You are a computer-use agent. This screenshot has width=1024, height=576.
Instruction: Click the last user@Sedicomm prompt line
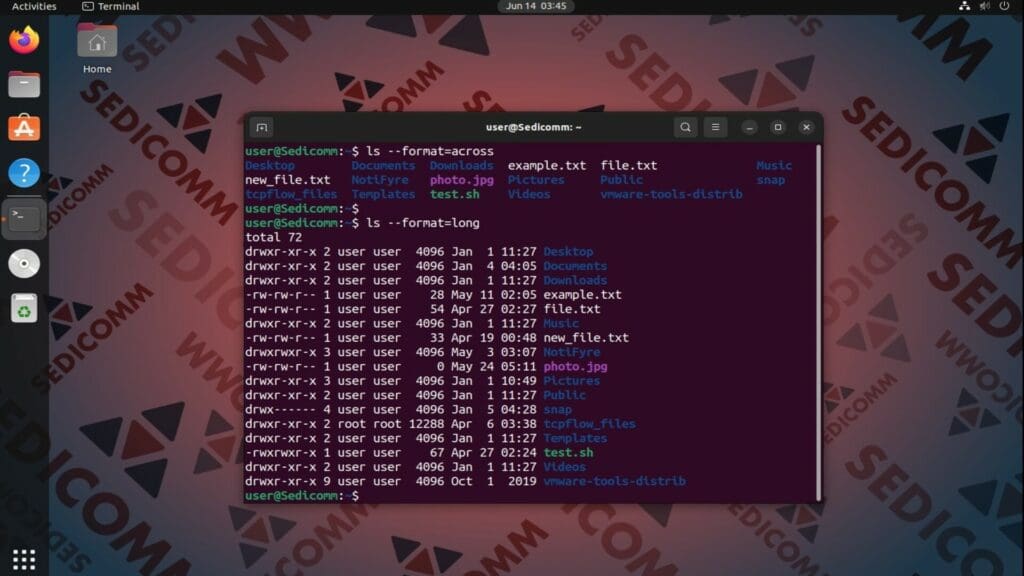(302, 496)
